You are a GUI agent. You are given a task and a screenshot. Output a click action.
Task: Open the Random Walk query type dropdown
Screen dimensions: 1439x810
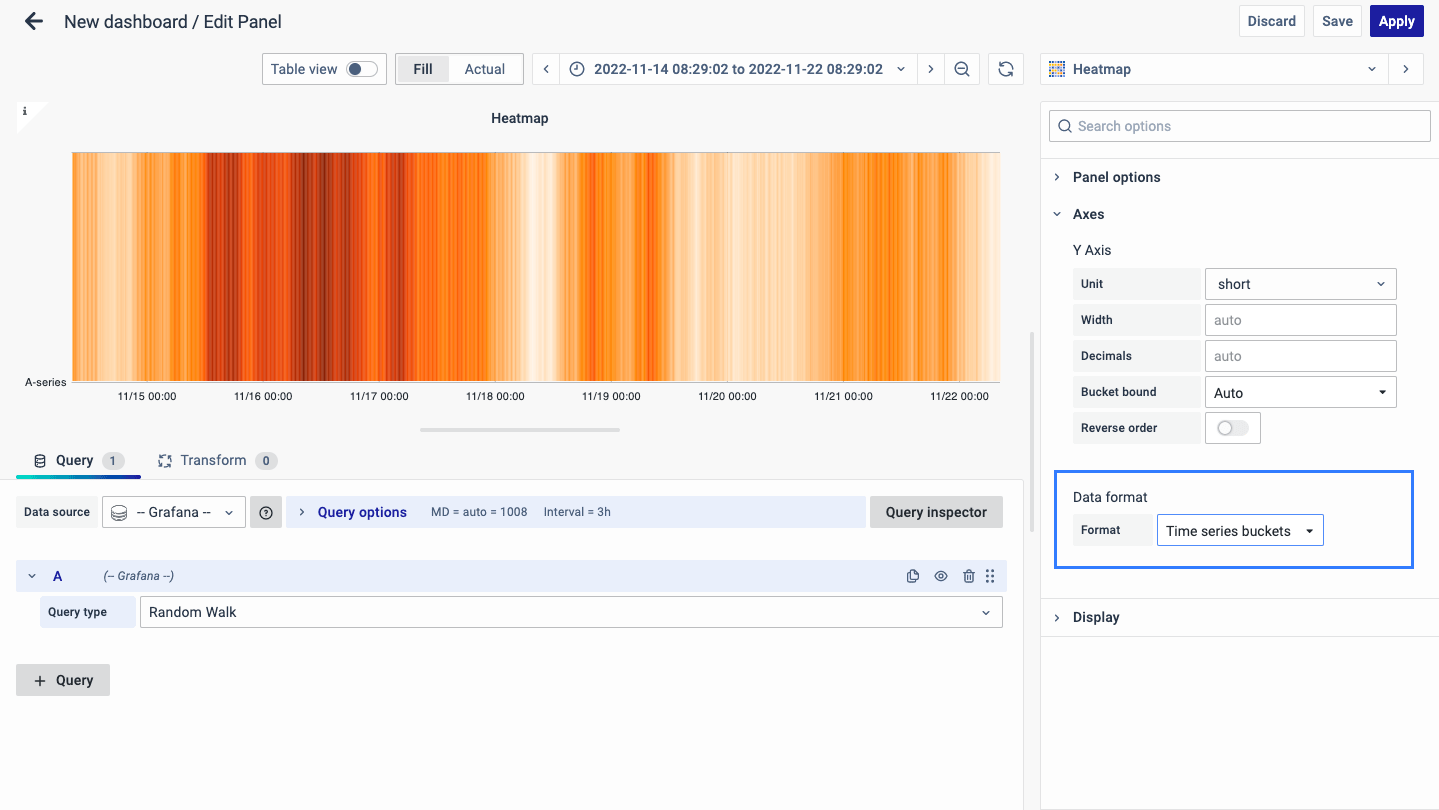571,611
